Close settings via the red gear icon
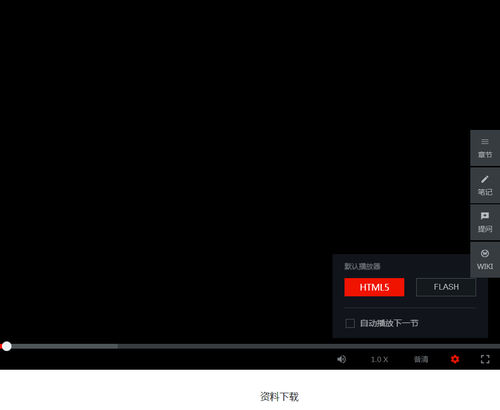 pos(455,359)
